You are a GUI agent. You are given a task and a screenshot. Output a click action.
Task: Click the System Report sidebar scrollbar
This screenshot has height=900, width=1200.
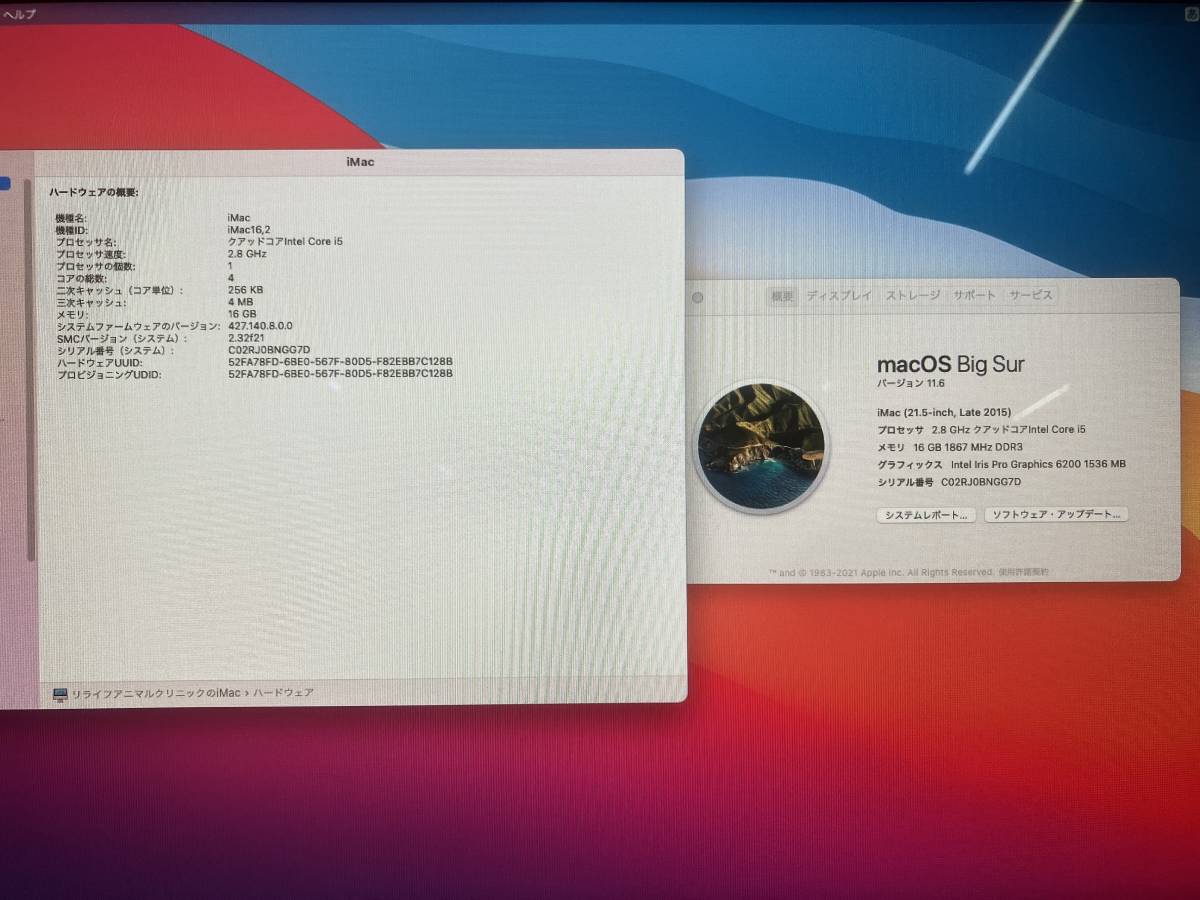click(x=31, y=370)
